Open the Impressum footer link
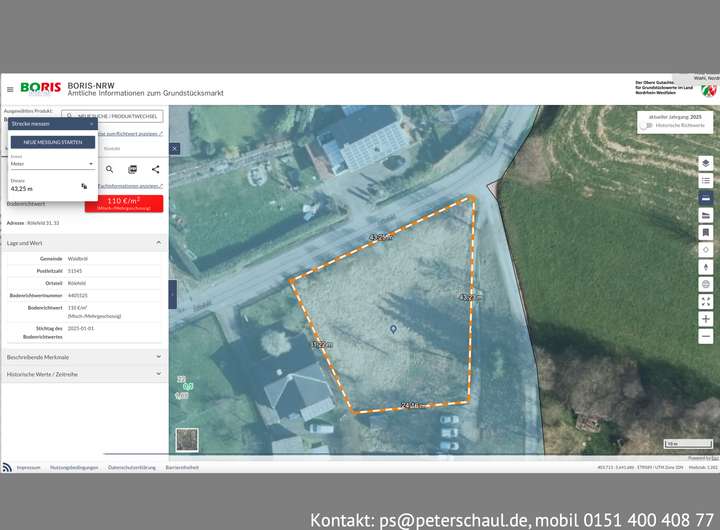 (28, 467)
